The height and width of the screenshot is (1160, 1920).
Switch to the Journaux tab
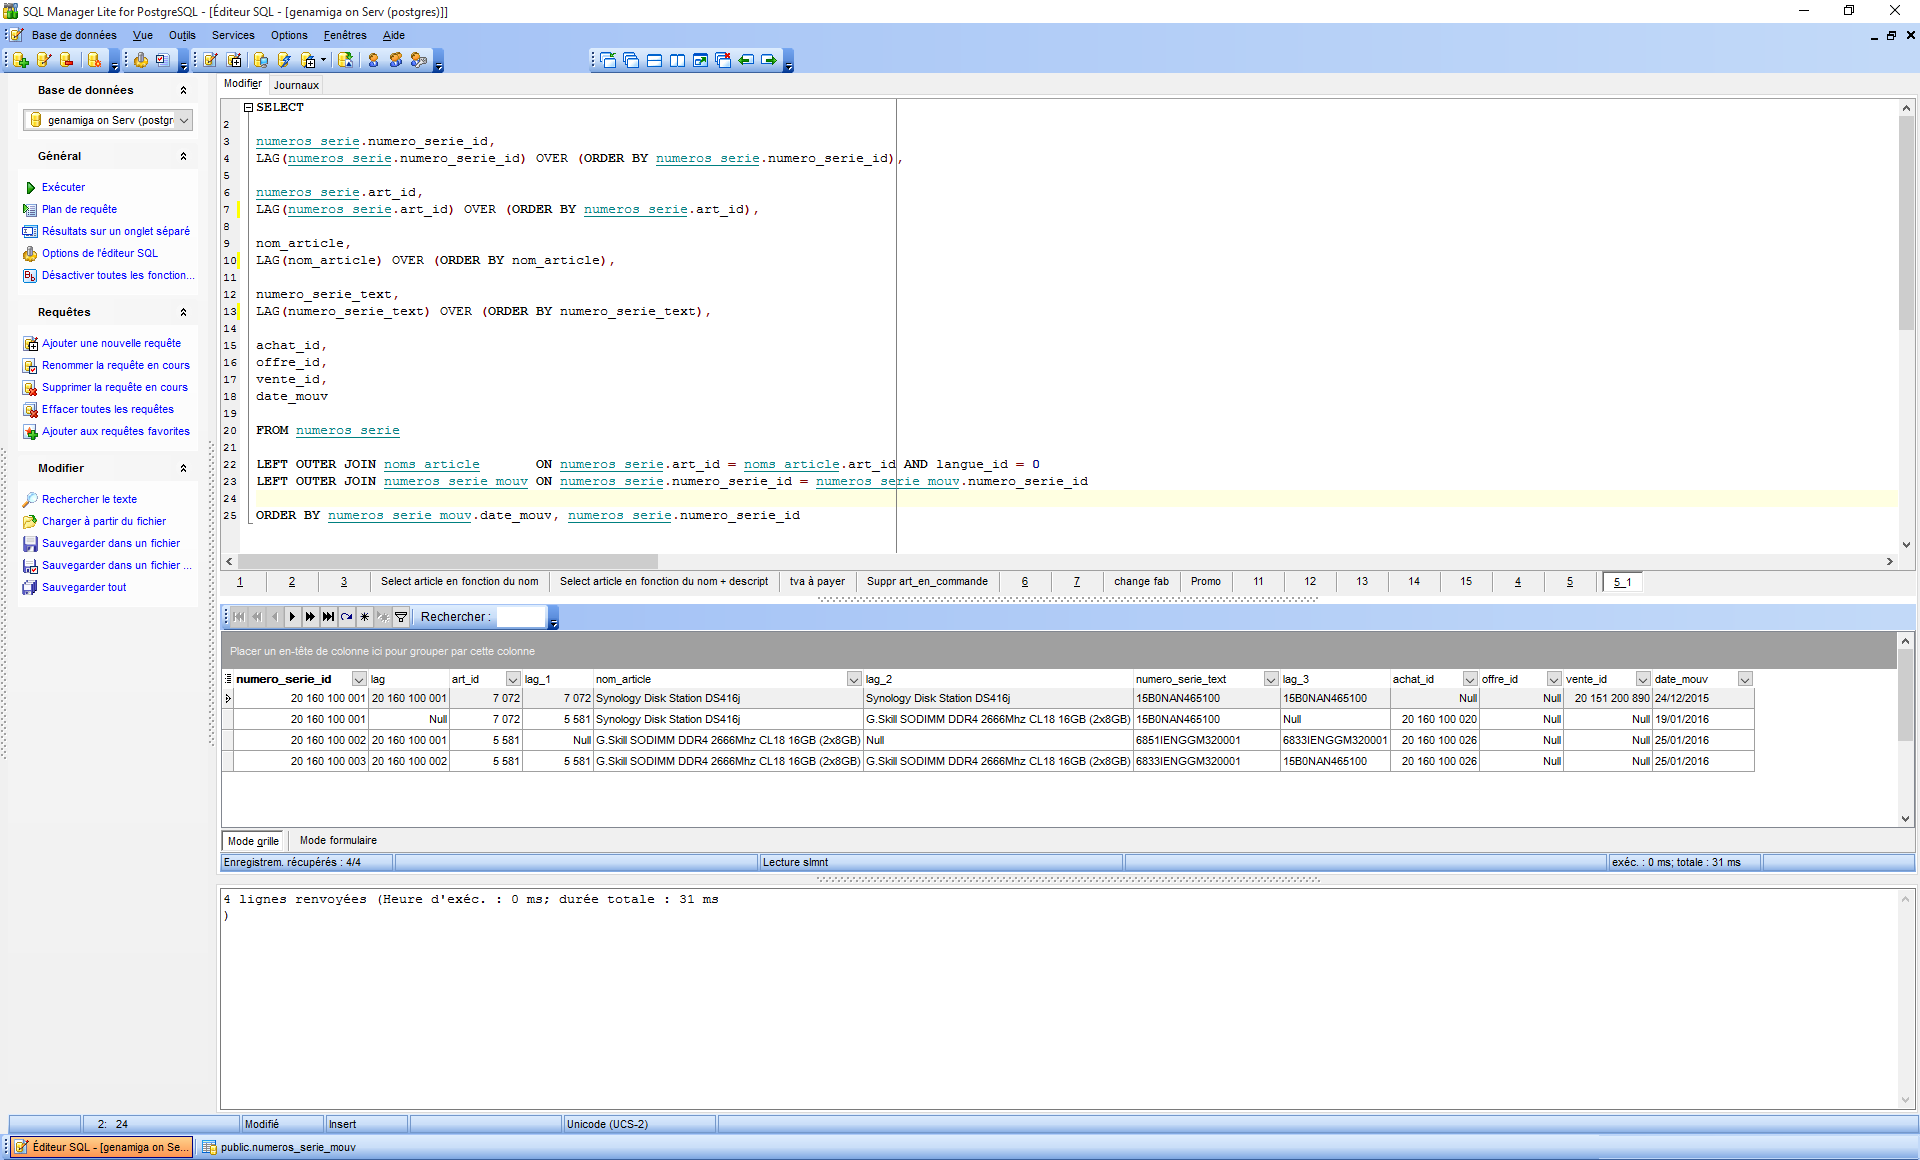coord(296,85)
